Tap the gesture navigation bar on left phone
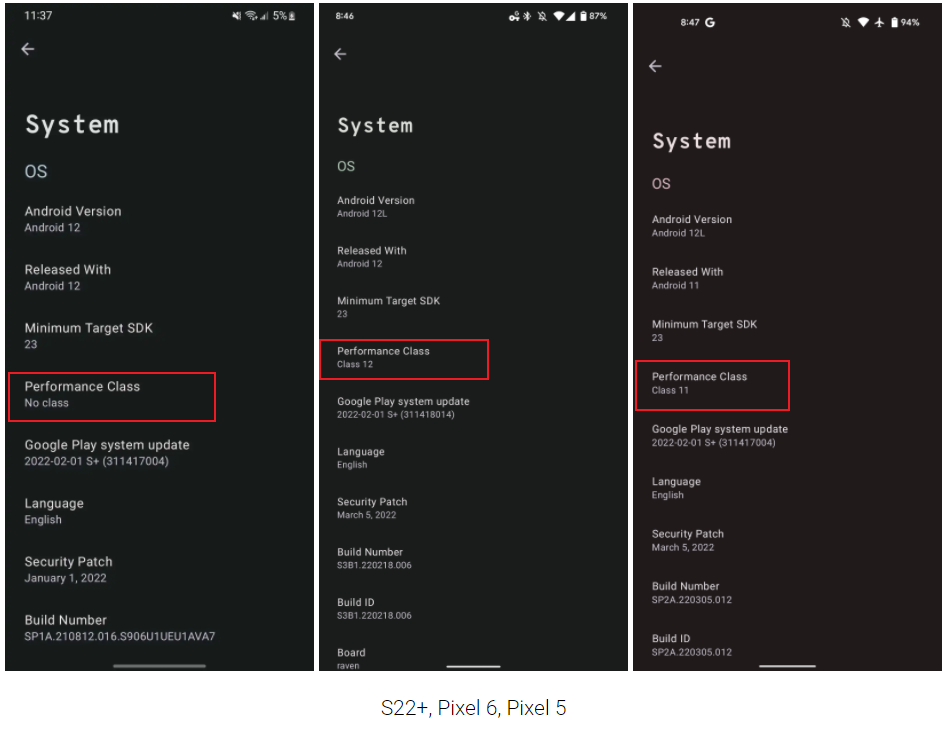 pyautogui.click(x=160, y=665)
